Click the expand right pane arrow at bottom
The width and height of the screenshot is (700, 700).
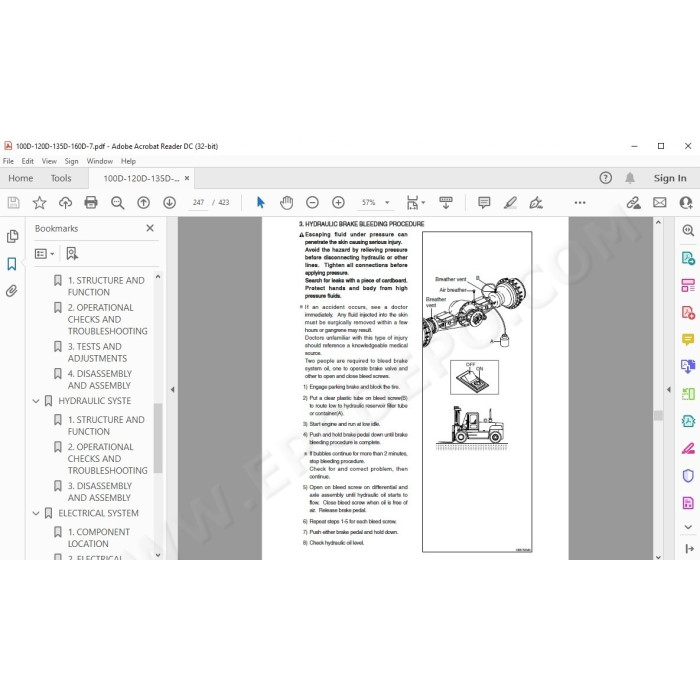point(689,549)
